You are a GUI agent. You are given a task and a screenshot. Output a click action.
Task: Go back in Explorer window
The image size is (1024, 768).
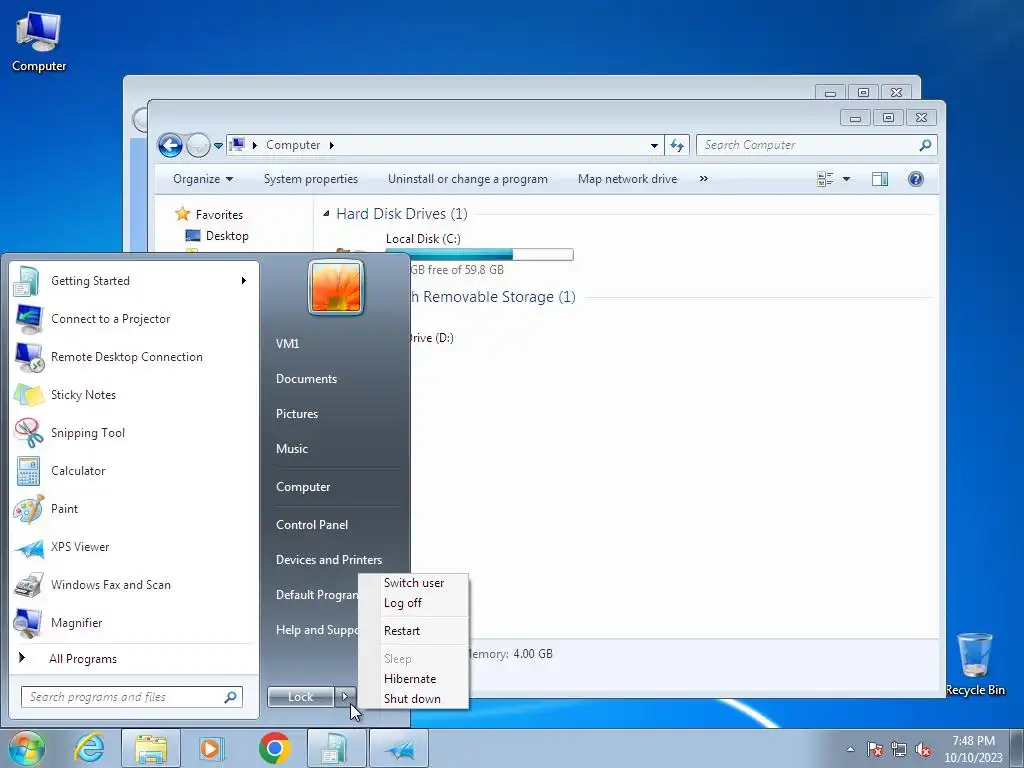[170, 145]
